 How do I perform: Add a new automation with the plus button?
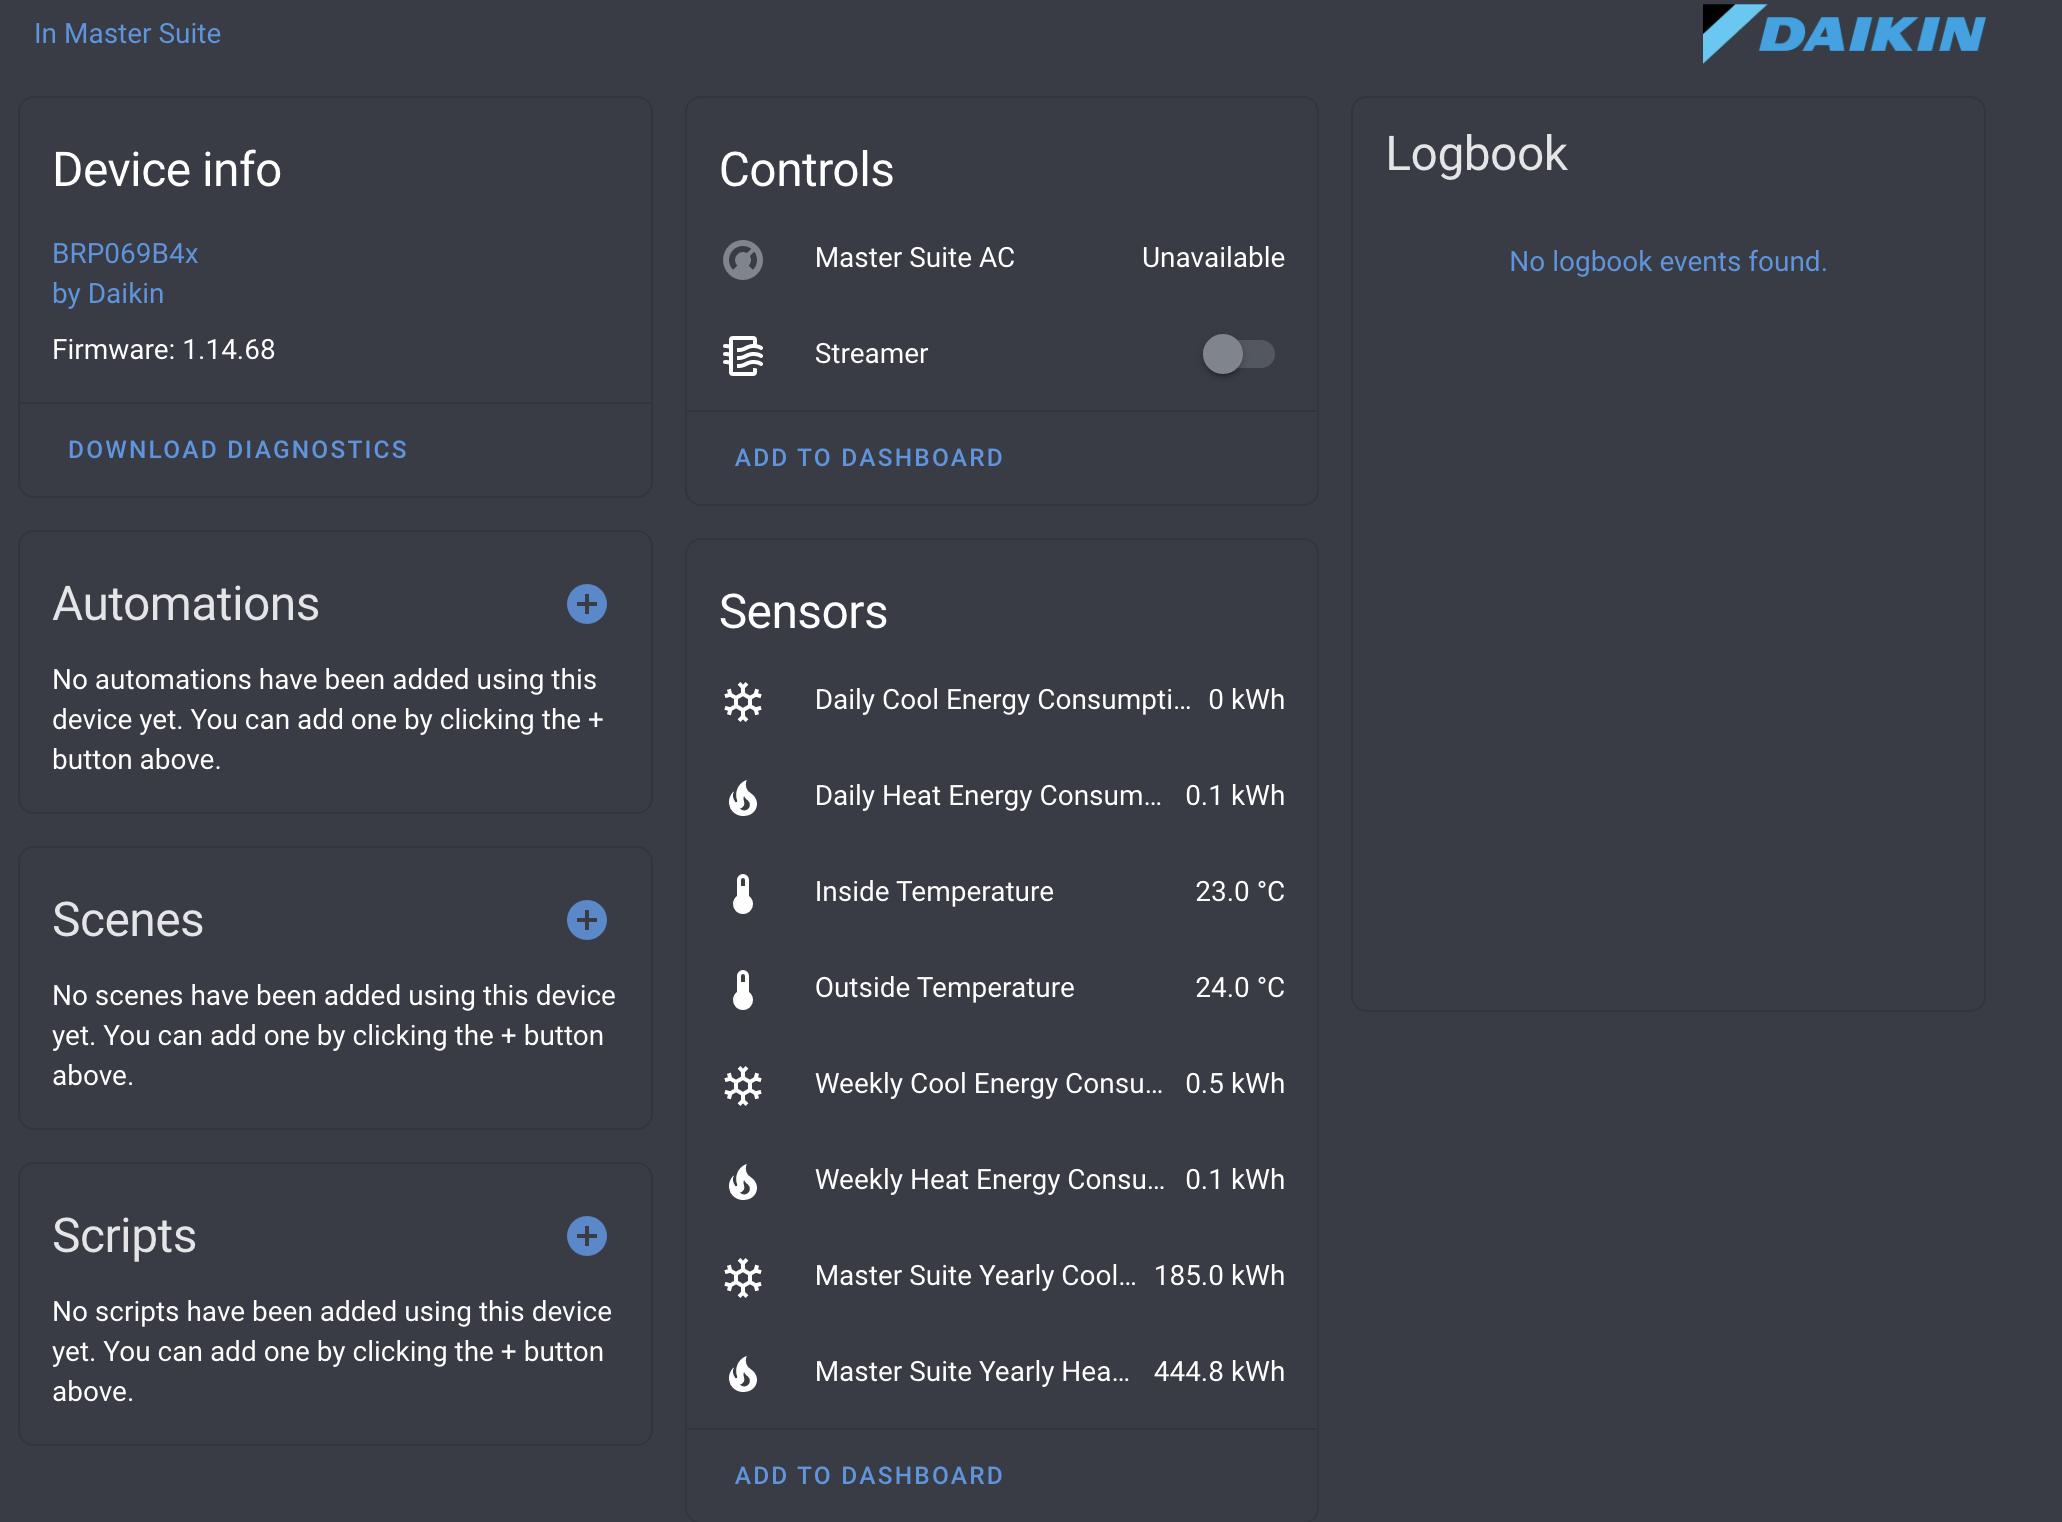pyautogui.click(x=587, y=604)
